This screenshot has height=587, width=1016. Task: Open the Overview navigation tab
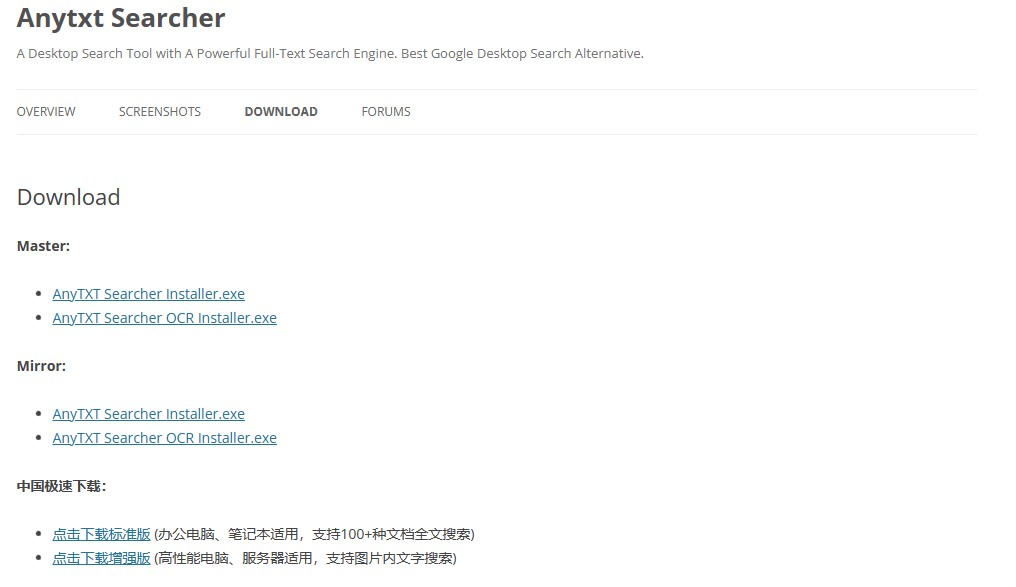click(46, 112)
